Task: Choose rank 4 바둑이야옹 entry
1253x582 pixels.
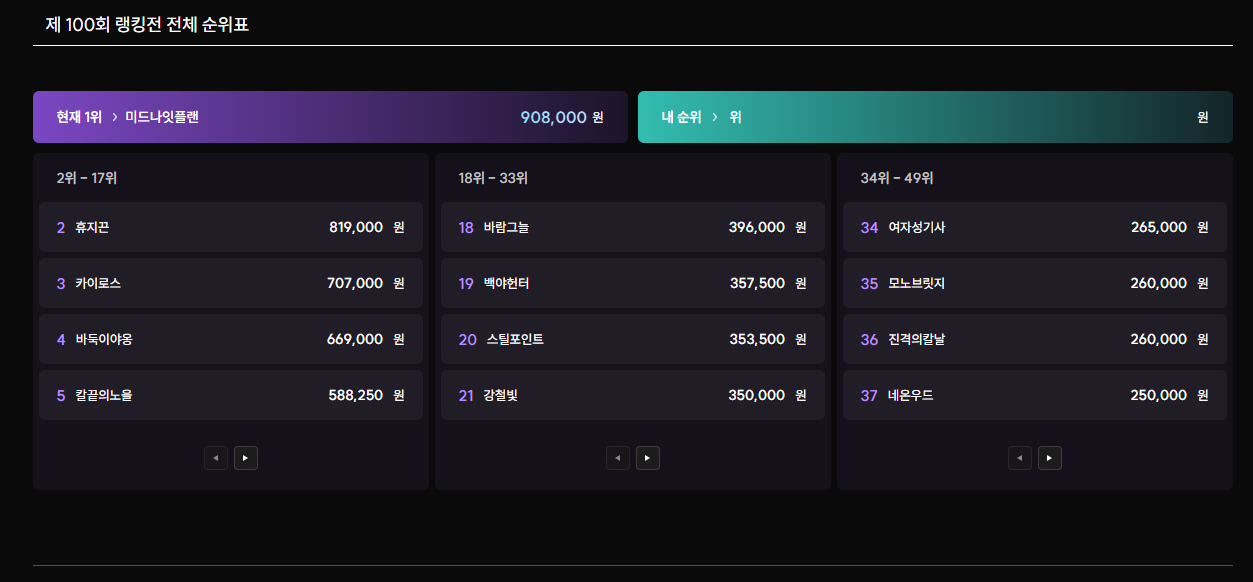Action: pyautogui.click(x=230, y=339)
